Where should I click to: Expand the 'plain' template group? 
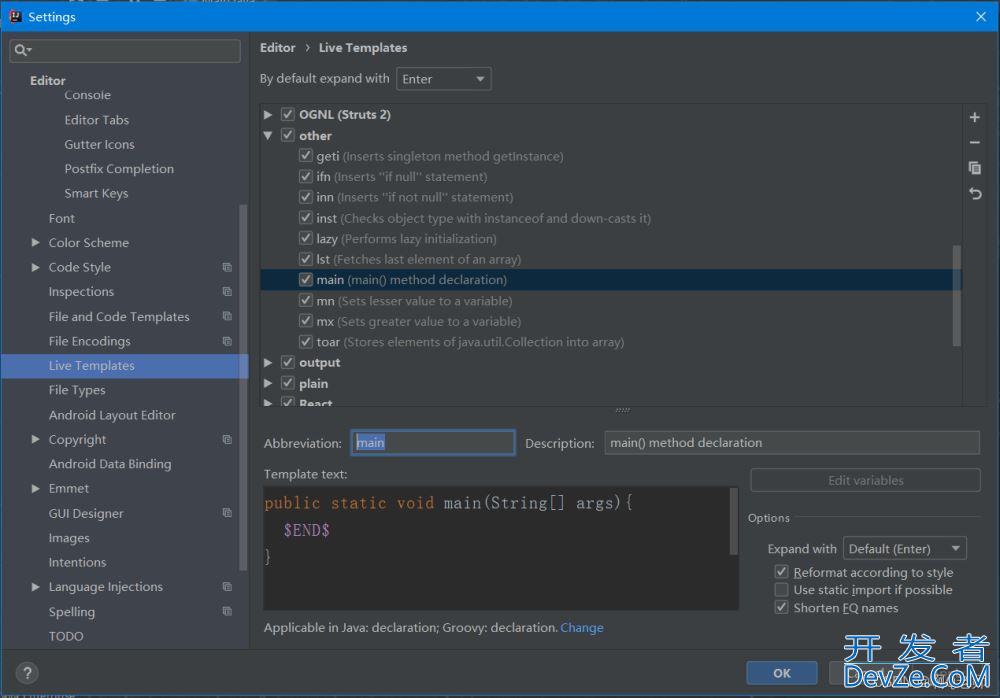[x=268, y=383]
